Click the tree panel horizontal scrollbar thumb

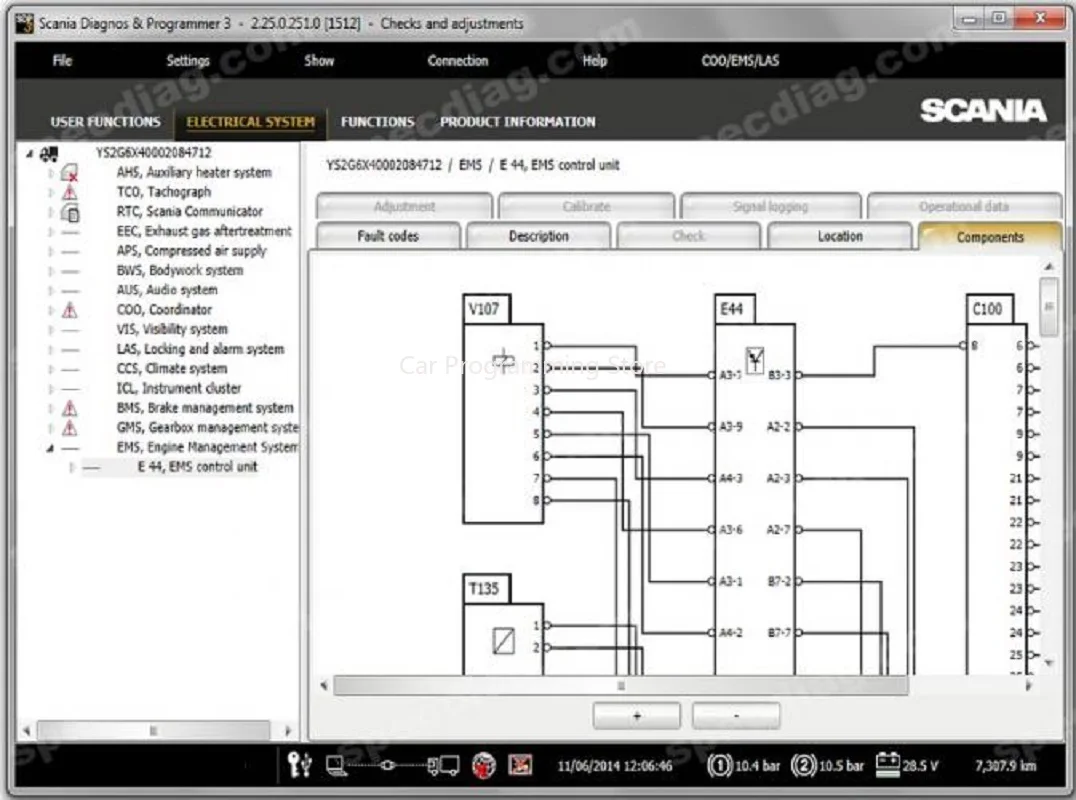tap(153, 731)
